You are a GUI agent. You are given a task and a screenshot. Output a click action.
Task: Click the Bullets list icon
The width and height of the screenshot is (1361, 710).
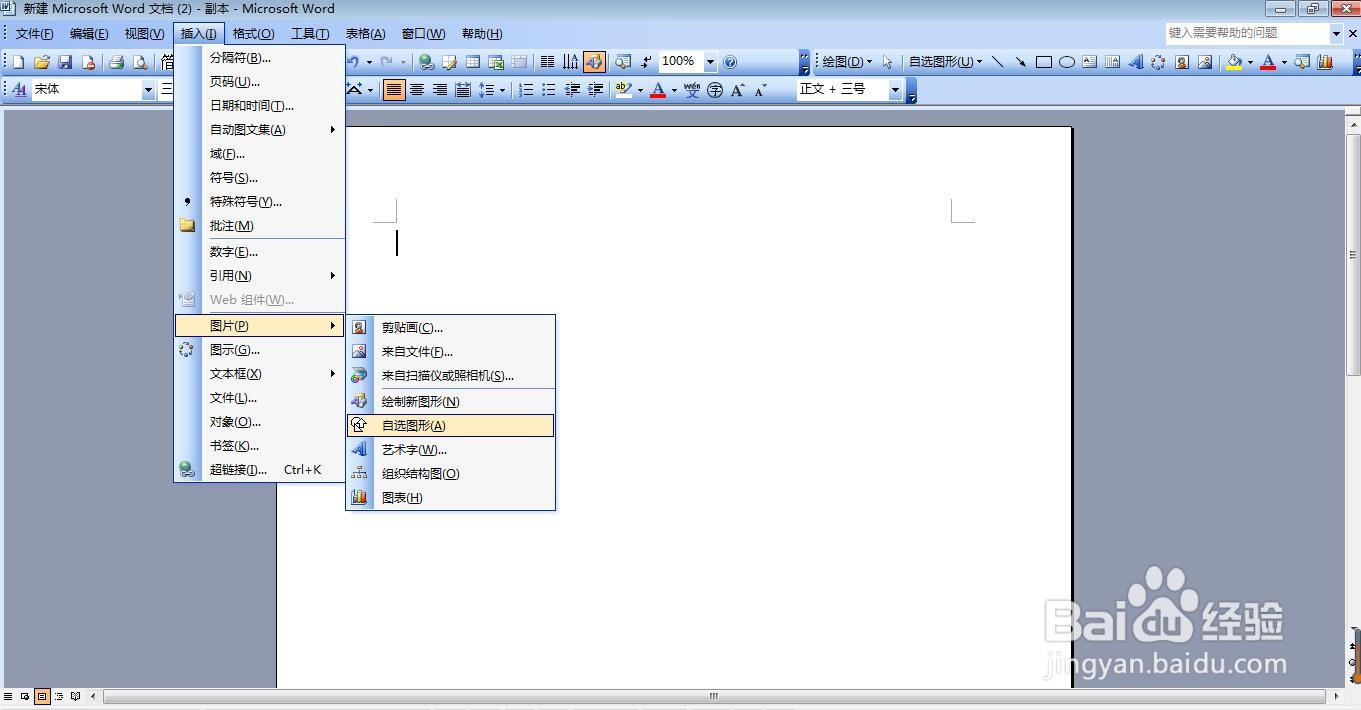pos(549,90)
